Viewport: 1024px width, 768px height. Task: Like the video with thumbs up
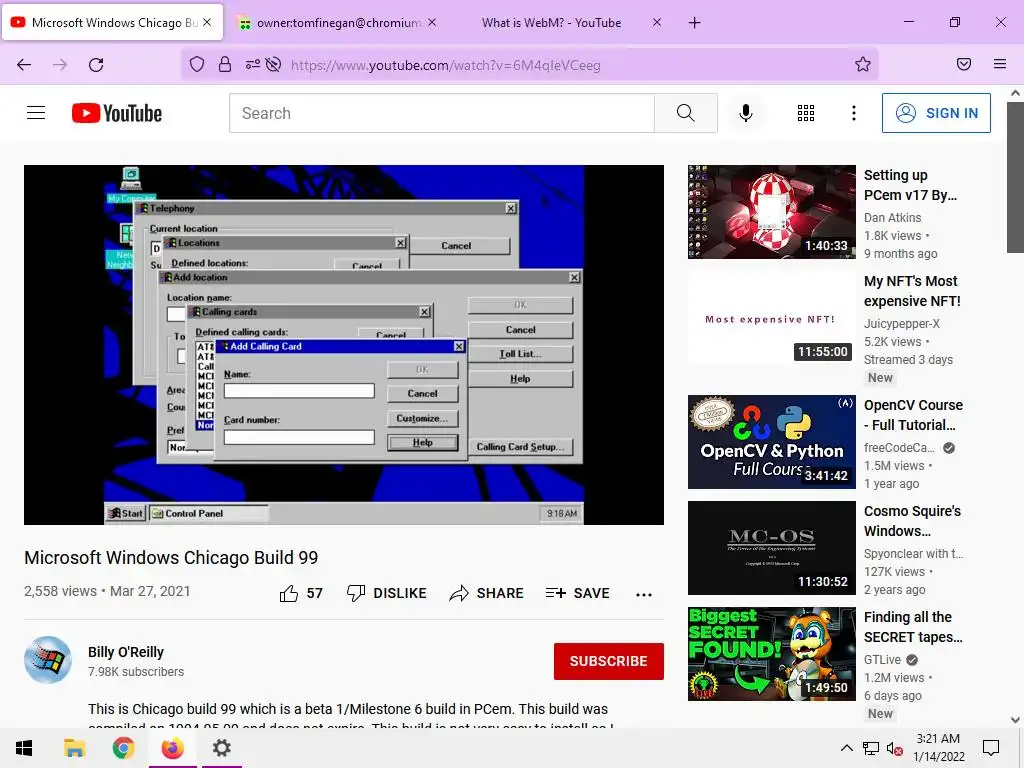tap(301, 593)
